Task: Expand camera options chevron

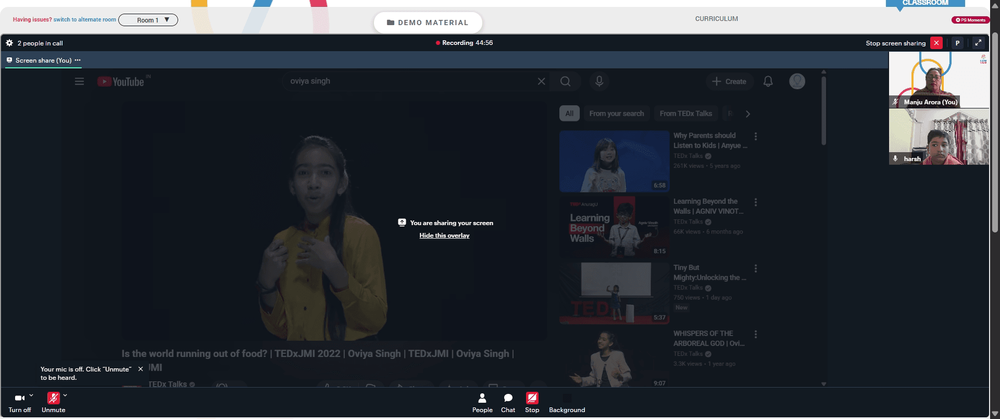Action: pyautogui.click(x=31, y=395)
